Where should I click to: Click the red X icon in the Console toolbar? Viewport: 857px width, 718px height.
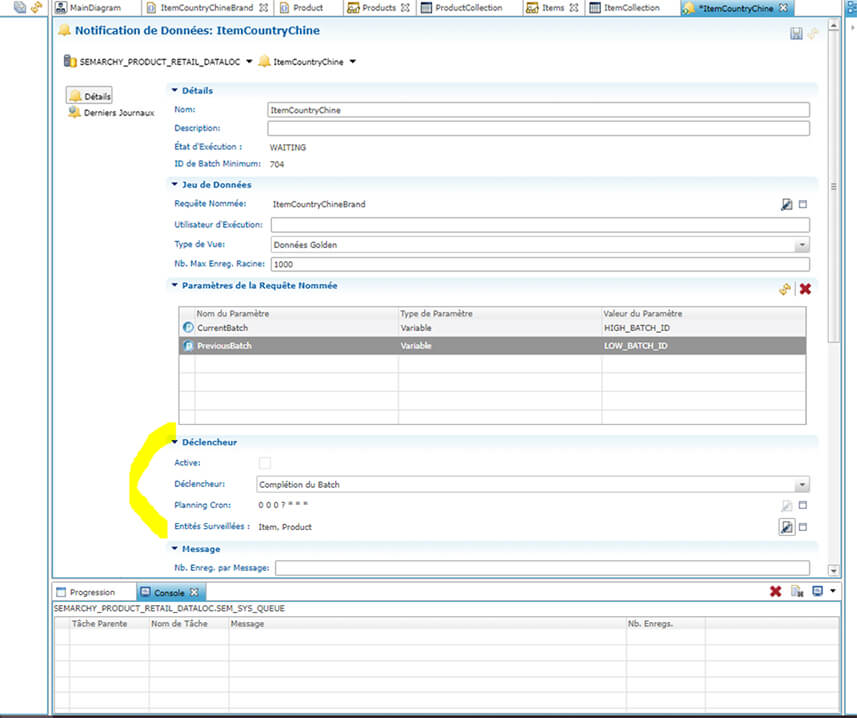[x=775, y=592]
